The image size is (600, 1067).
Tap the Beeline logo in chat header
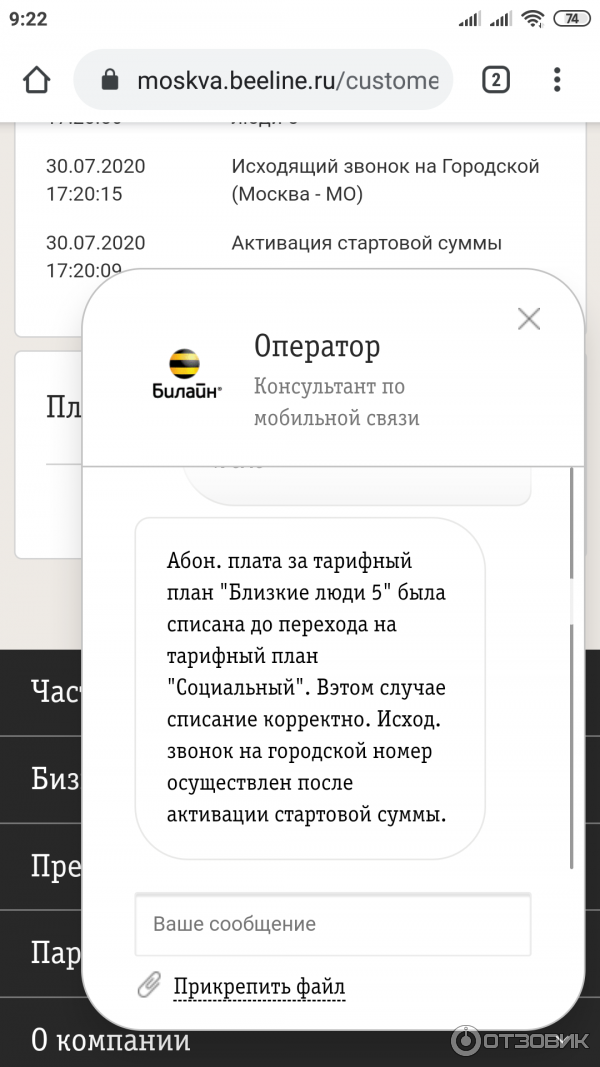pos(187,374)
